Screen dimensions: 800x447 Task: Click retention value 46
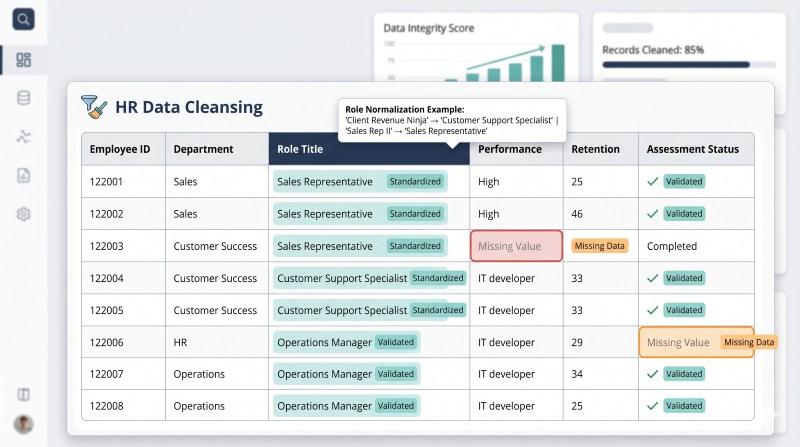point(577,214)
